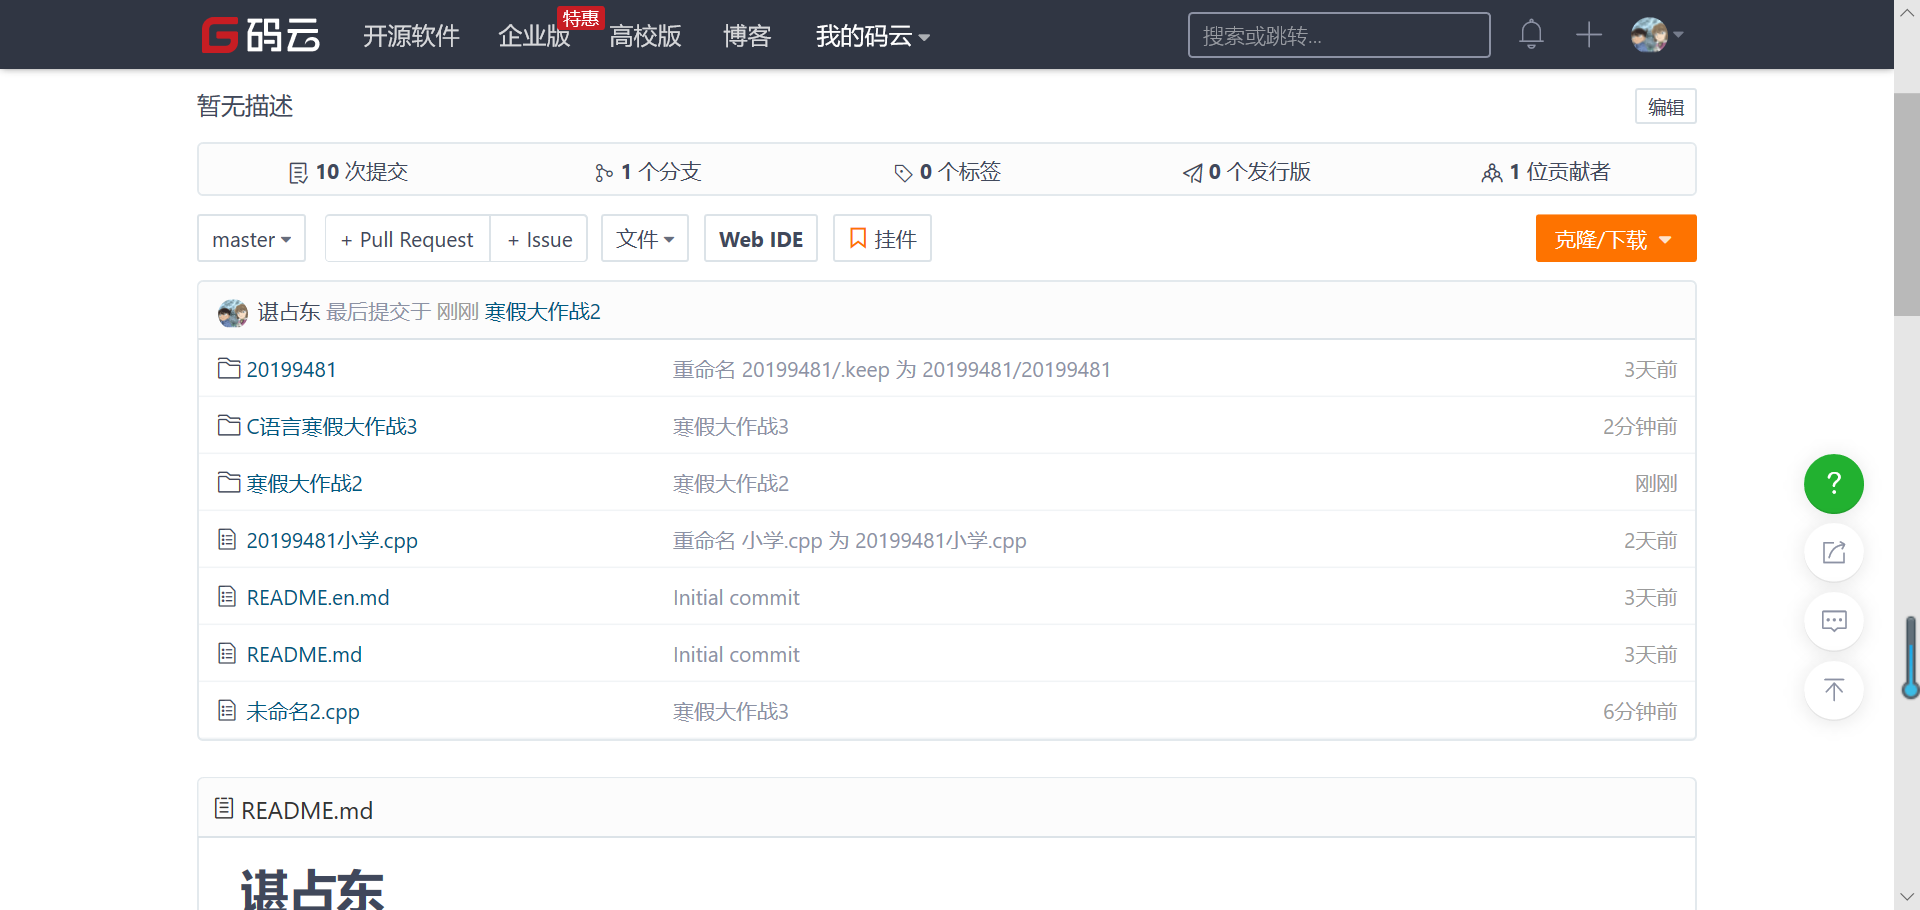This screenshot has height=910, width=1920.
Task: Click the 20199481 folder icon
Action: pyautogui.click(x=229, y=369)
